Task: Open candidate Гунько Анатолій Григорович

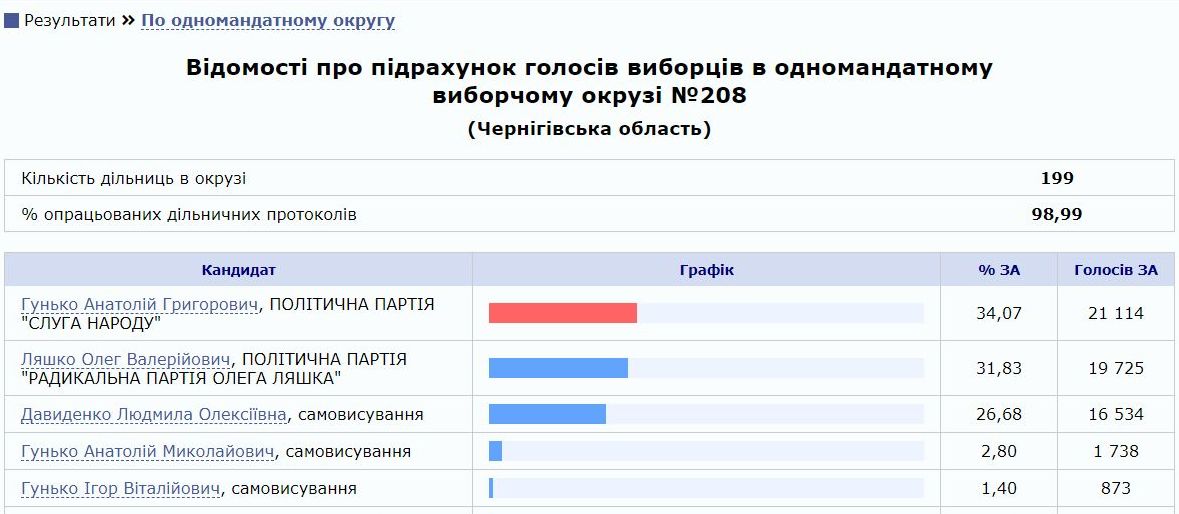Action: point(139,304)
